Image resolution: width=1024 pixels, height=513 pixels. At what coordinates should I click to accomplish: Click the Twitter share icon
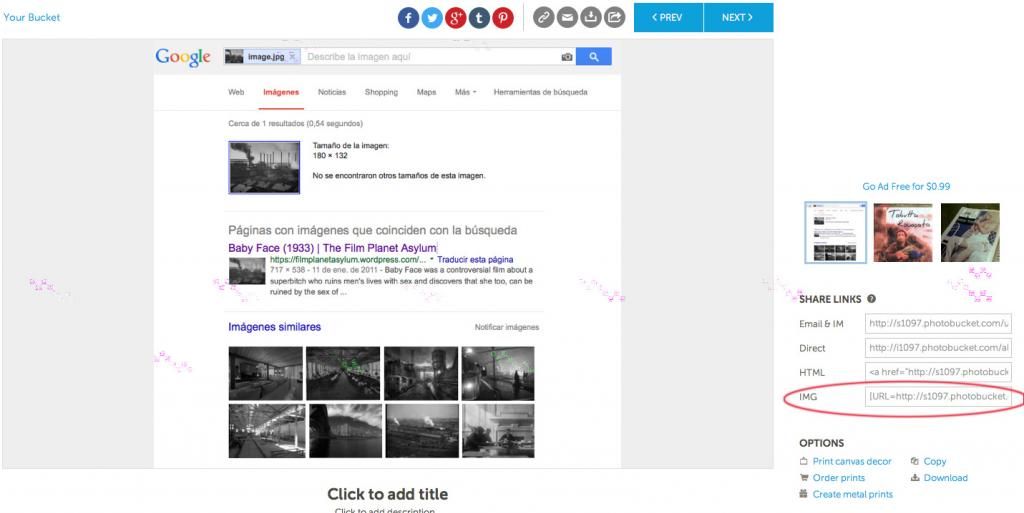point(432,17)
